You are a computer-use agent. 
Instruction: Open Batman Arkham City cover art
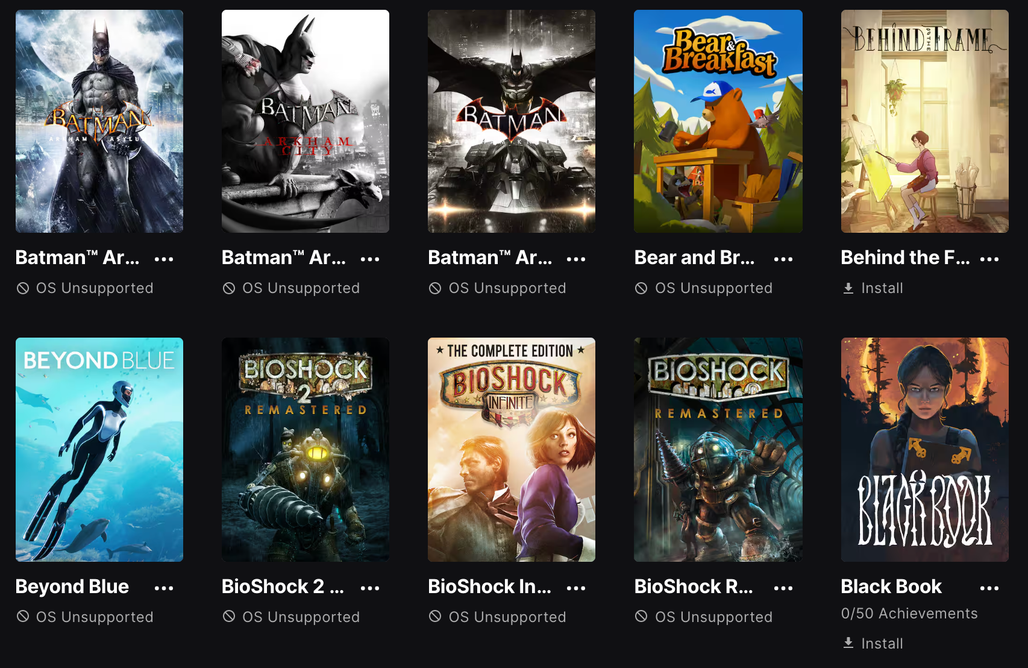(306, 121)
